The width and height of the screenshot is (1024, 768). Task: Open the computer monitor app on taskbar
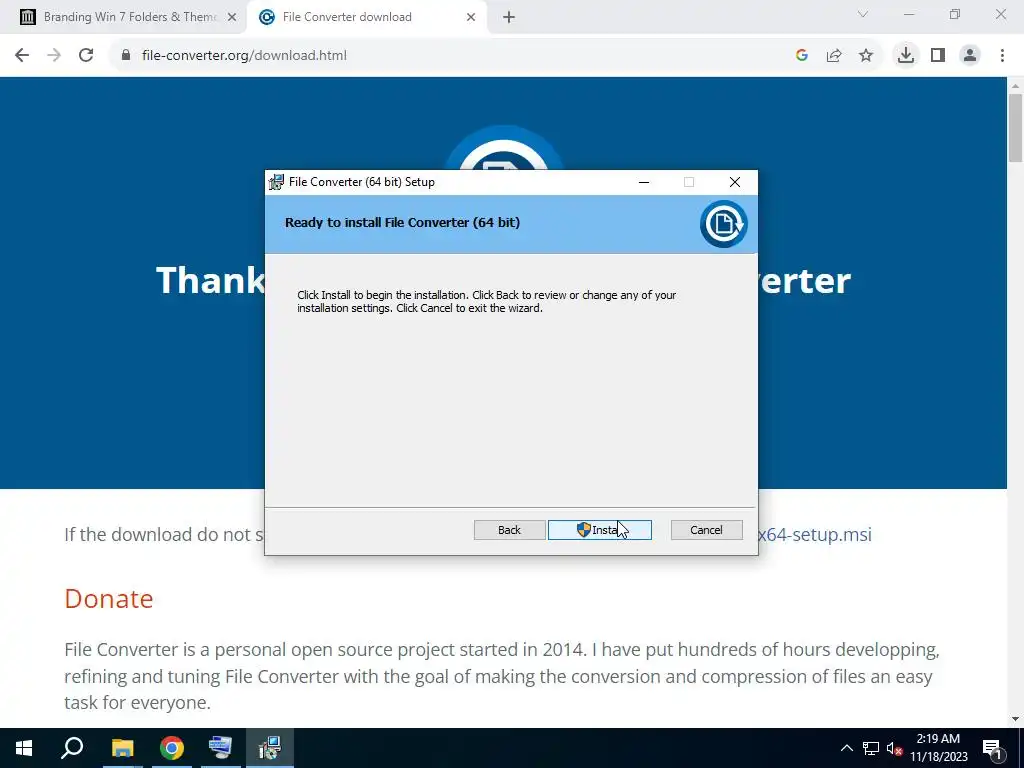click(x=220, y=748)
